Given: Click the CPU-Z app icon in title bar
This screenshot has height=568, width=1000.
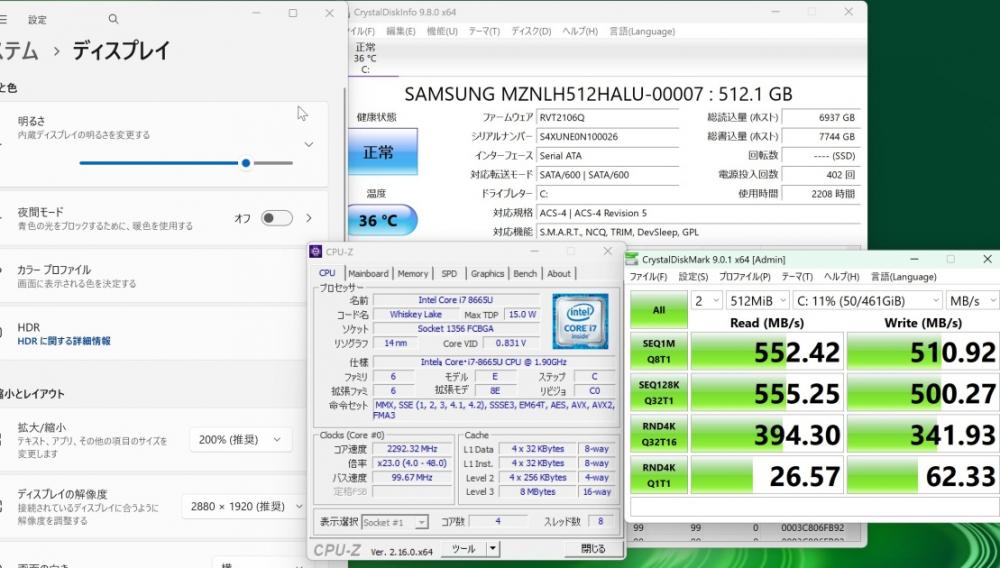Looking at the screenshot, I should (316, 251).
